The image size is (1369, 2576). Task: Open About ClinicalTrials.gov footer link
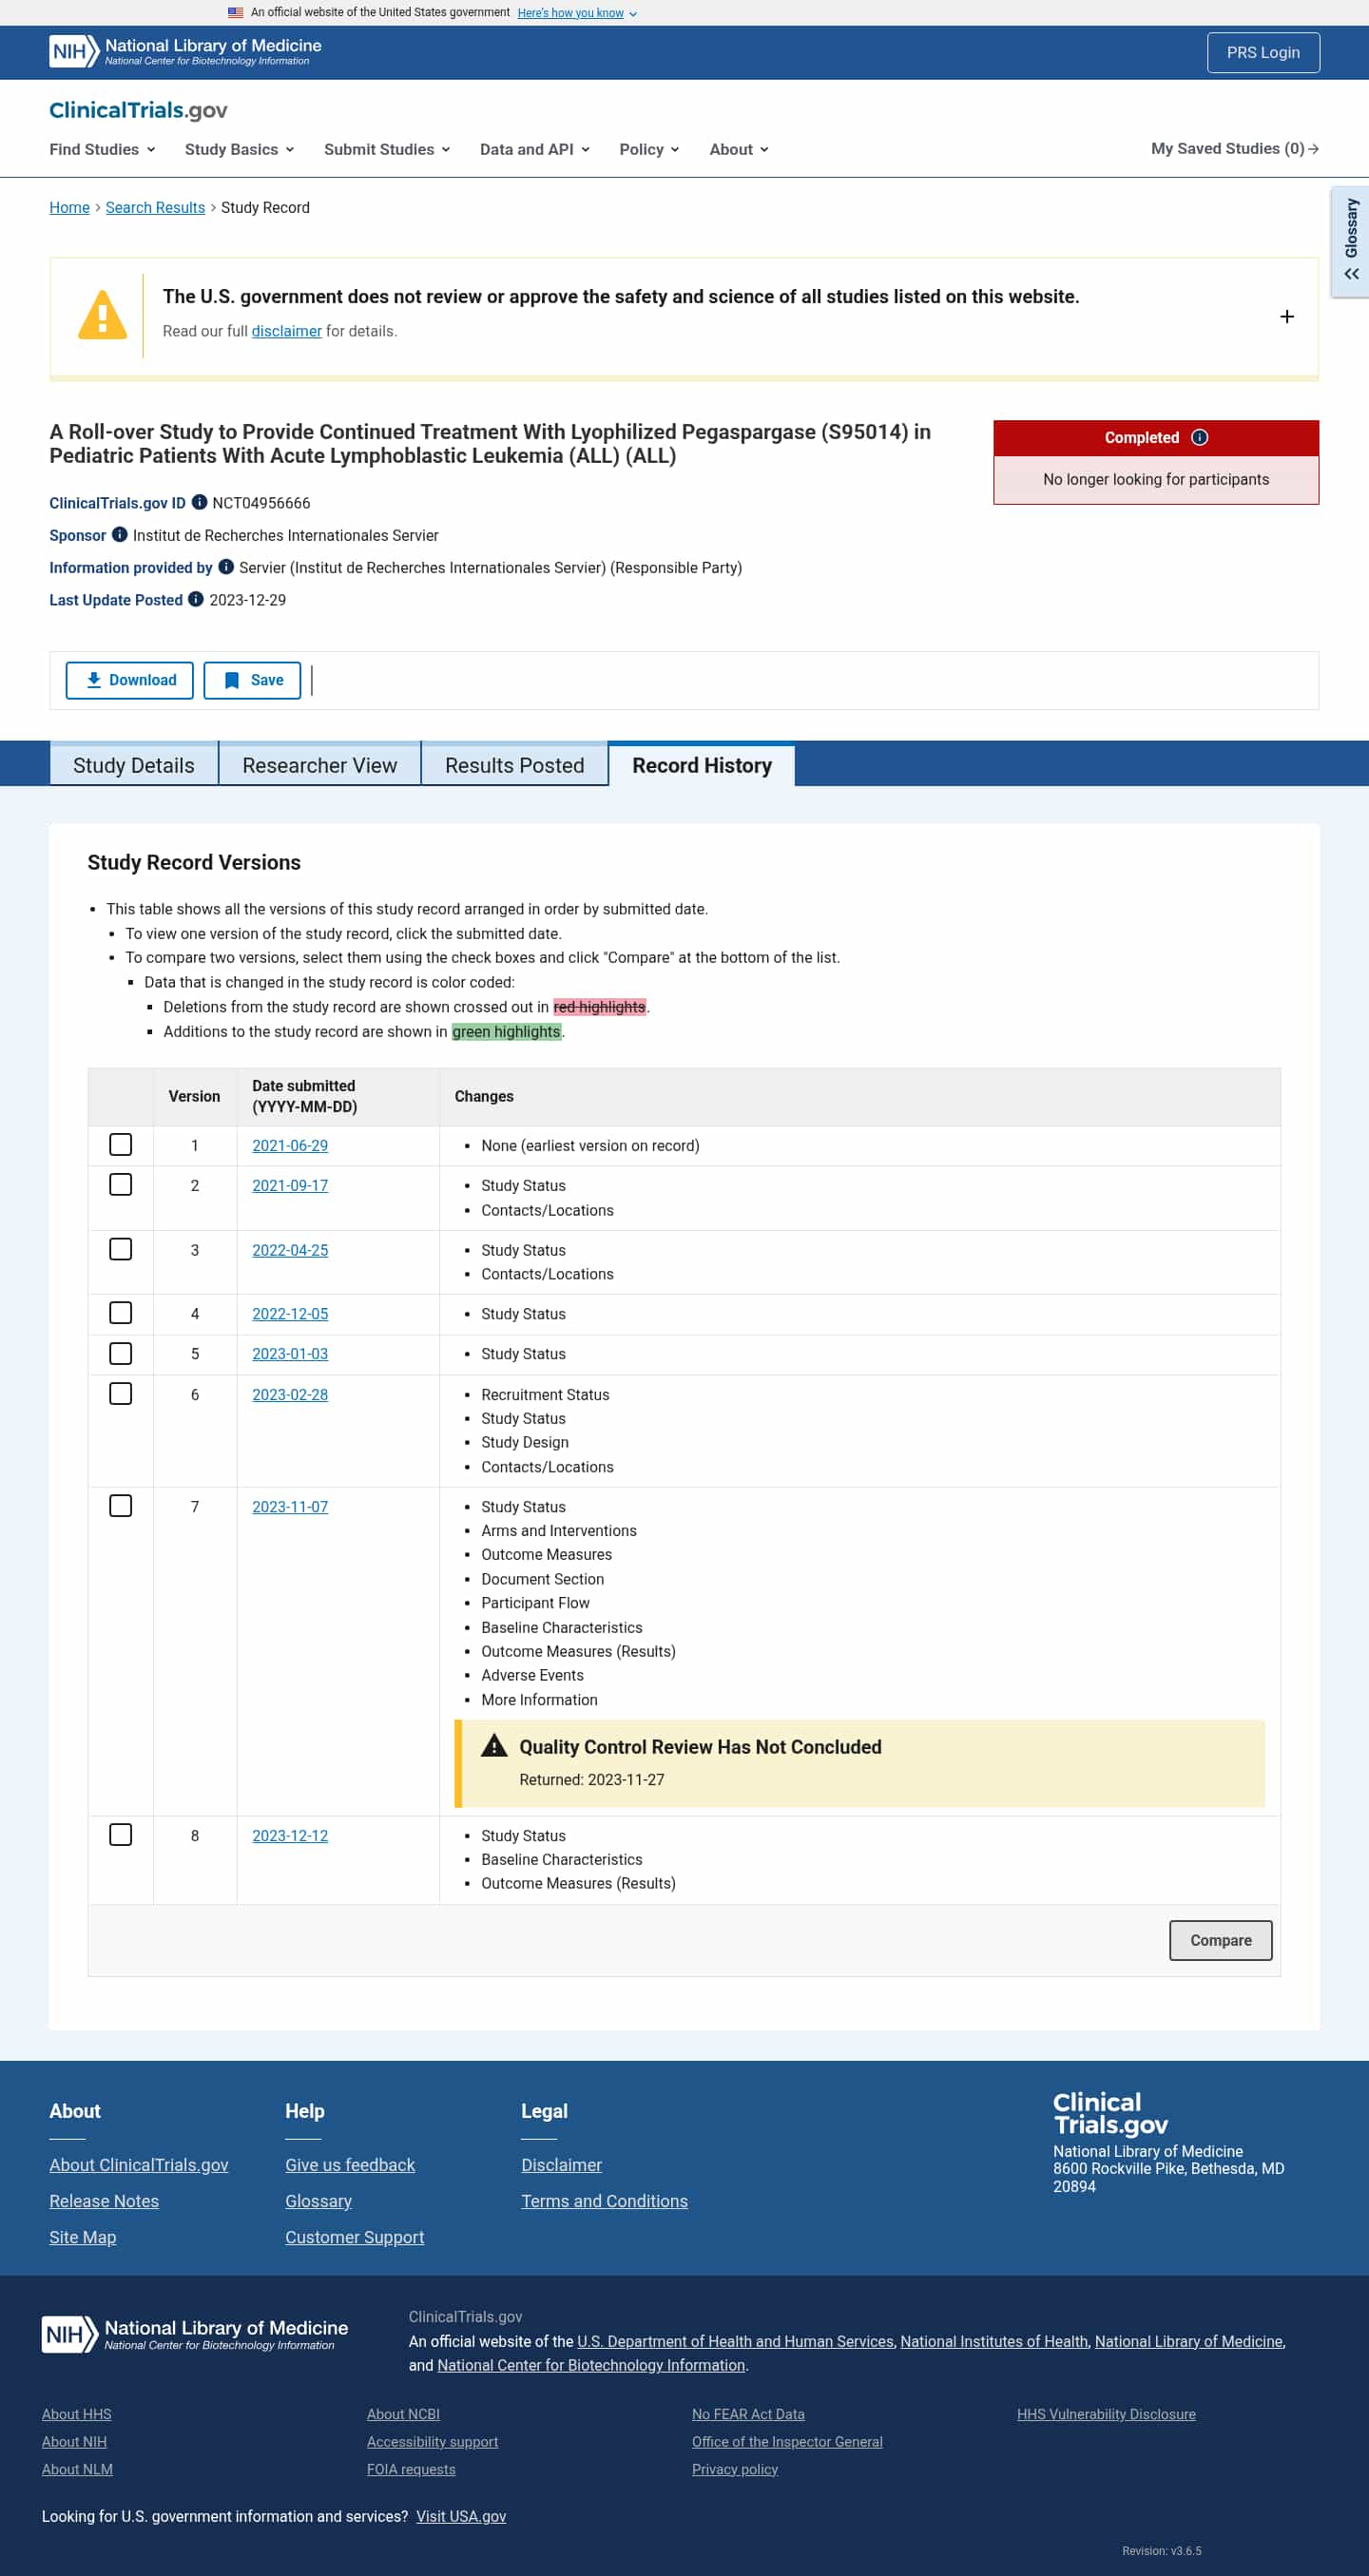click(x=138, y=2164)
